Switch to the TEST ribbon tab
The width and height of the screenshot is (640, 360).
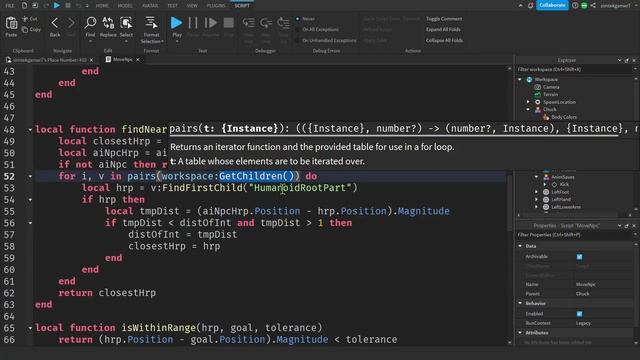pyautogui.click(x=172, y=5)
